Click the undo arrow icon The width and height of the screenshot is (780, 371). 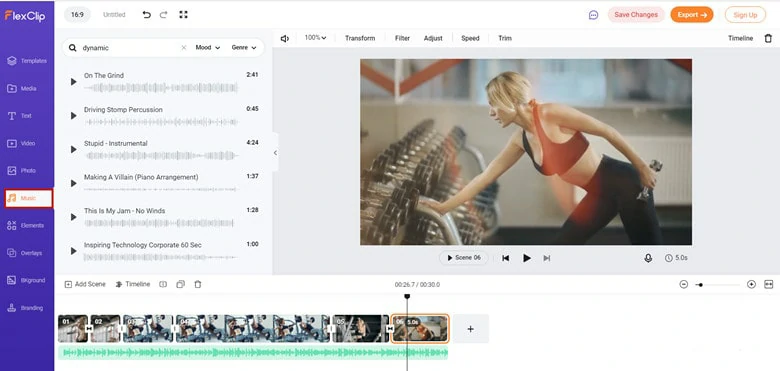[x=146, y=15]
